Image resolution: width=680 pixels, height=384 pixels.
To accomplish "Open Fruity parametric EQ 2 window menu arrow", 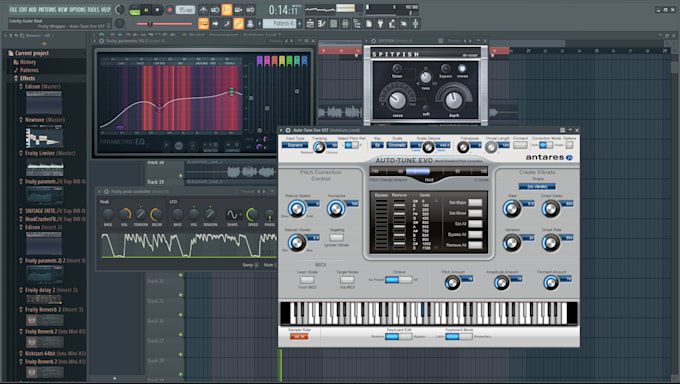I will coord(95,41).
